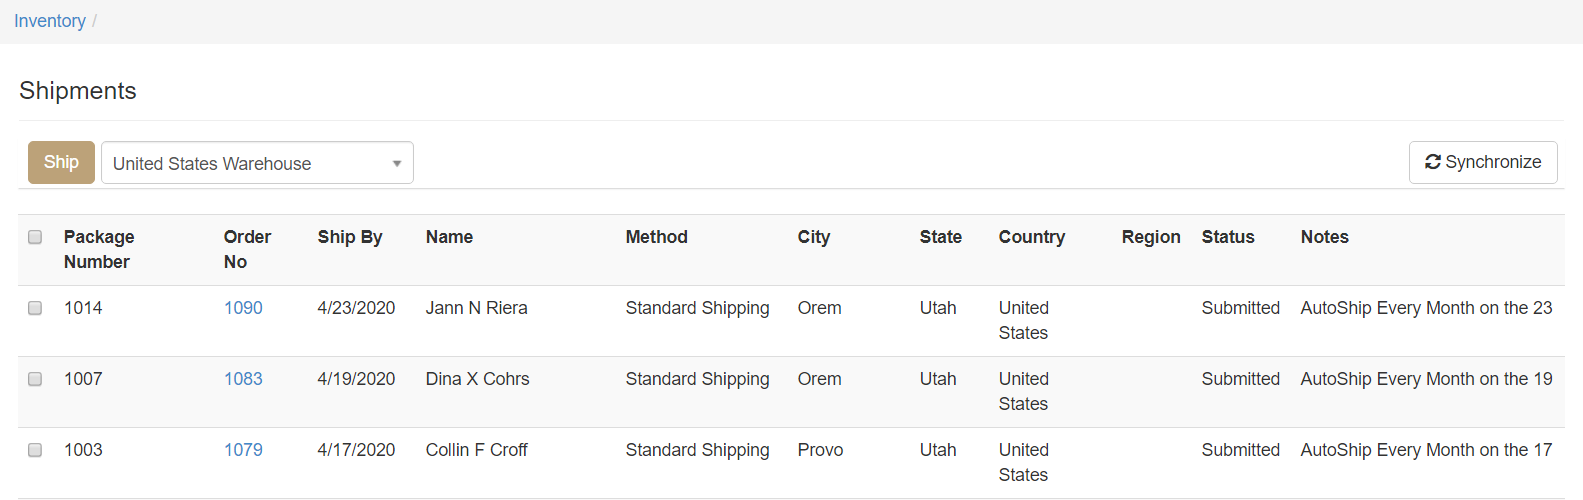Open order number 1079 link
Screen dimensions: 1583x500
tap(243, 450)
